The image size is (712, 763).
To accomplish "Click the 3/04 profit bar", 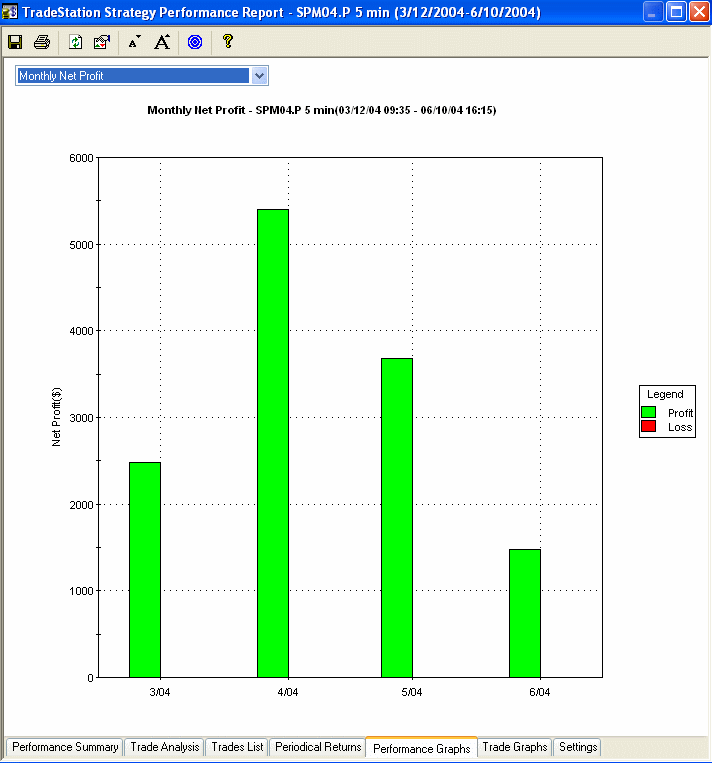I will [145, 569].
